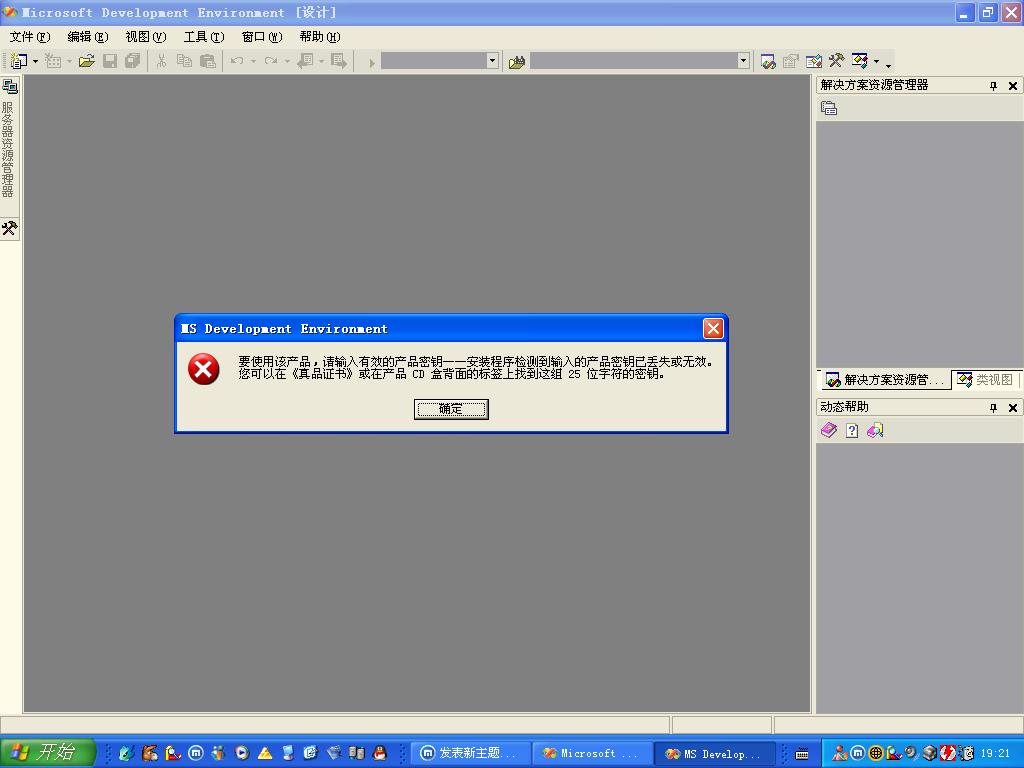Image resolution: width=1024 pixels, height=768 pixels.
Task: Click the Windows 开始 start button
Action: click(48, 752)
